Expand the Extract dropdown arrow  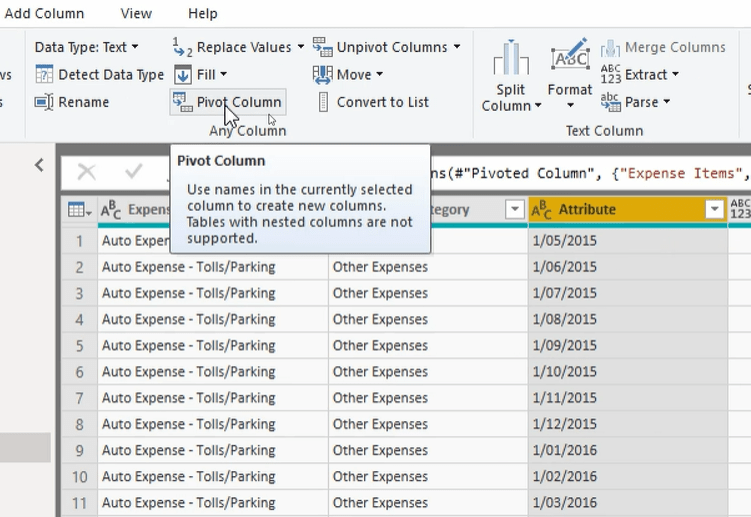click(x=675, y=74)
